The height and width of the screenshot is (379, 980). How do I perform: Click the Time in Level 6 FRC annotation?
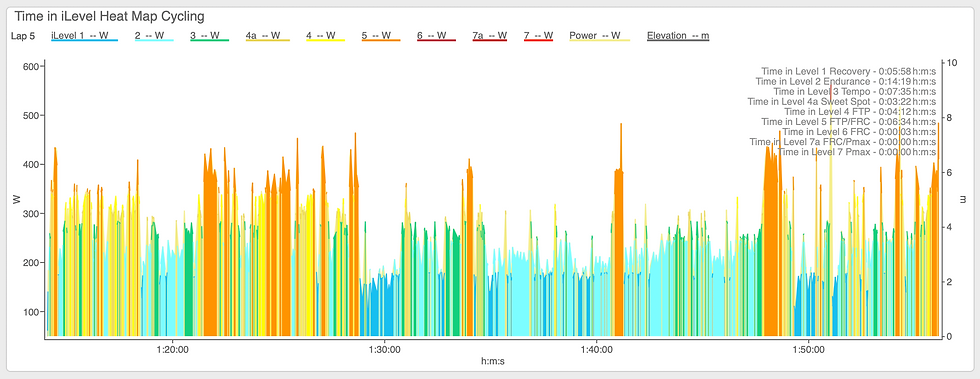859,131
